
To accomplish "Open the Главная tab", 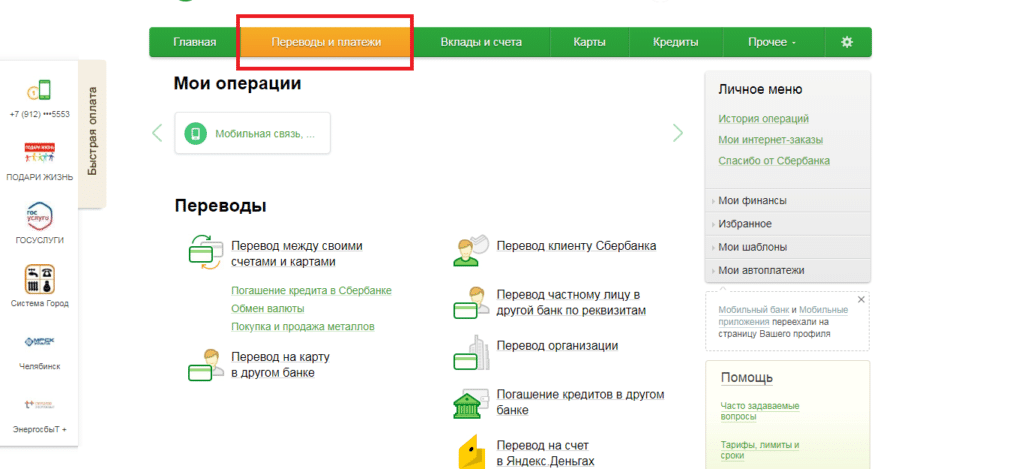I will point(195,42).
